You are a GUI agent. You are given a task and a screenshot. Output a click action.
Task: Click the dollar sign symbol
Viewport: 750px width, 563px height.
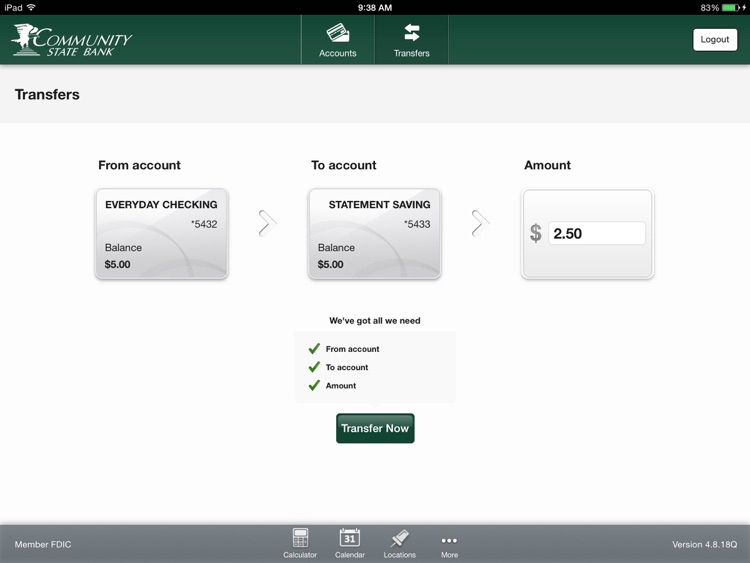click(x=536, y=233)
